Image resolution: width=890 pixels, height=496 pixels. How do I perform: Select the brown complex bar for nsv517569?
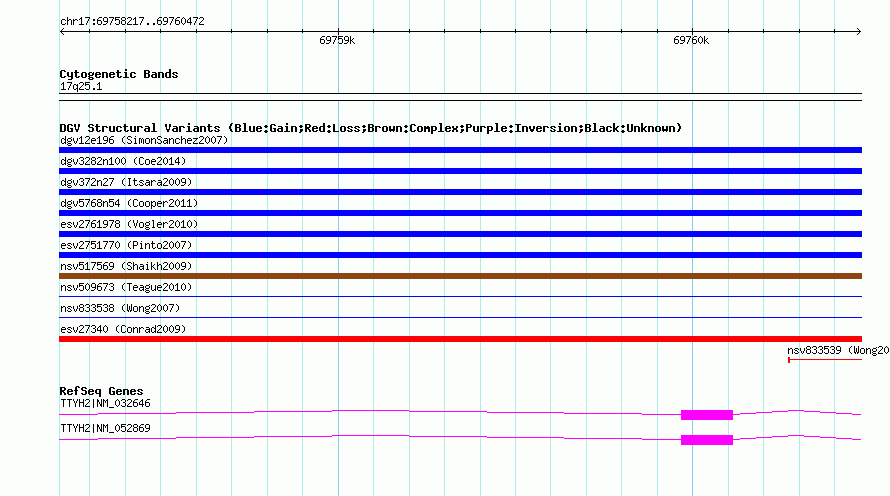coord(460,276)
